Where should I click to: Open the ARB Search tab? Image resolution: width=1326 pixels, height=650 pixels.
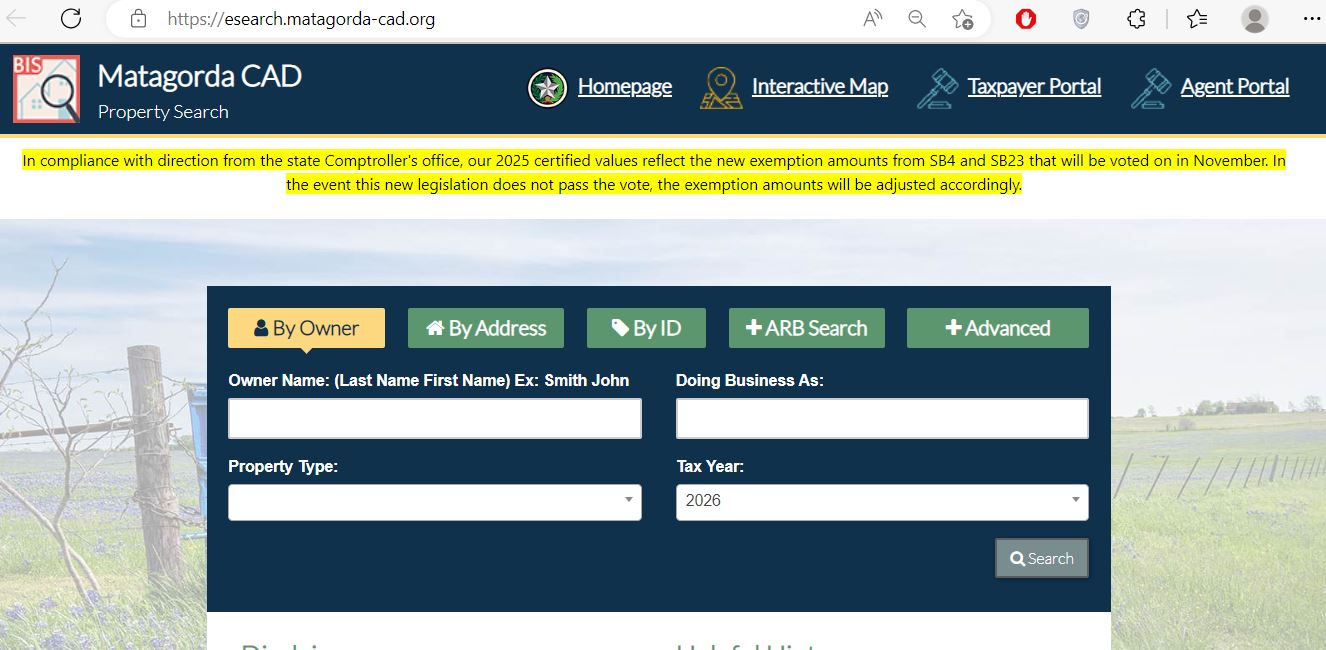coord(806,328)
